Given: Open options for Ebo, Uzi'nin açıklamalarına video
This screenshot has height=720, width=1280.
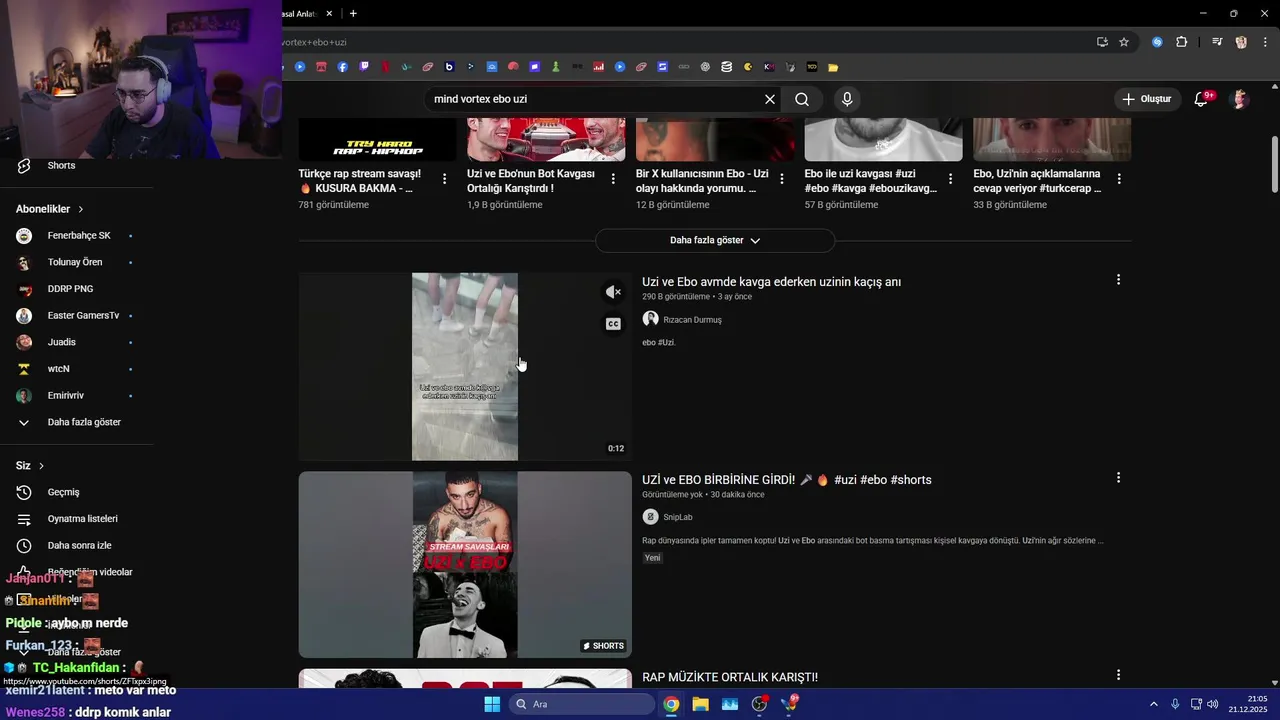Looking at the screenshot, I should tap(1119, 179).
